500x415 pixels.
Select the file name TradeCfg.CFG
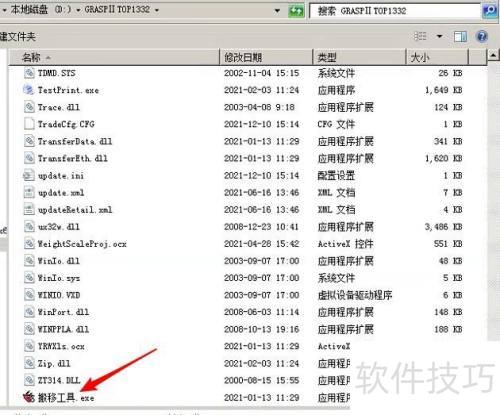[66, 124]
